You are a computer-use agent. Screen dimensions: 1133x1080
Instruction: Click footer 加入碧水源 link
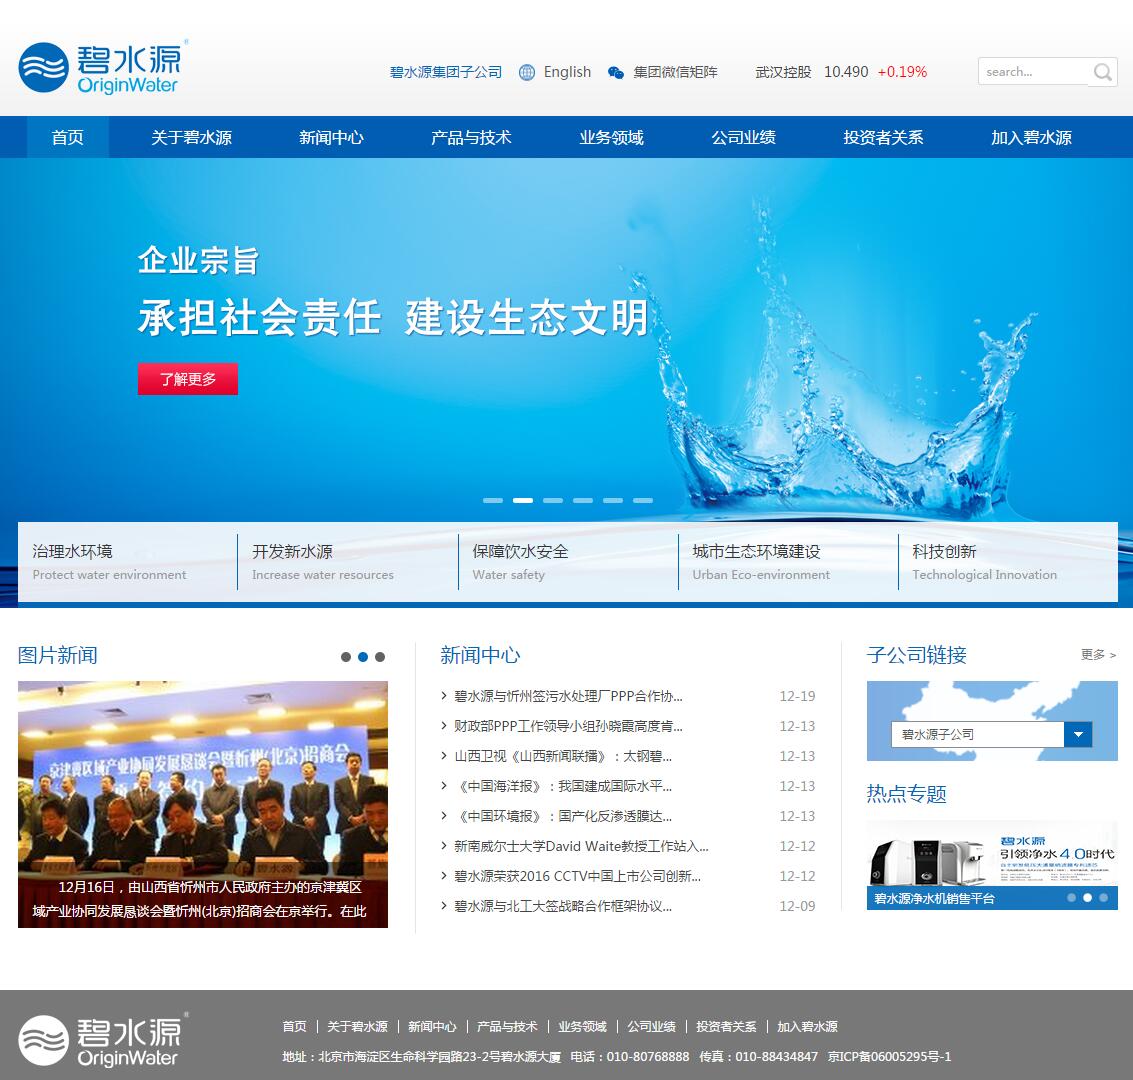tap(807, 1027)
